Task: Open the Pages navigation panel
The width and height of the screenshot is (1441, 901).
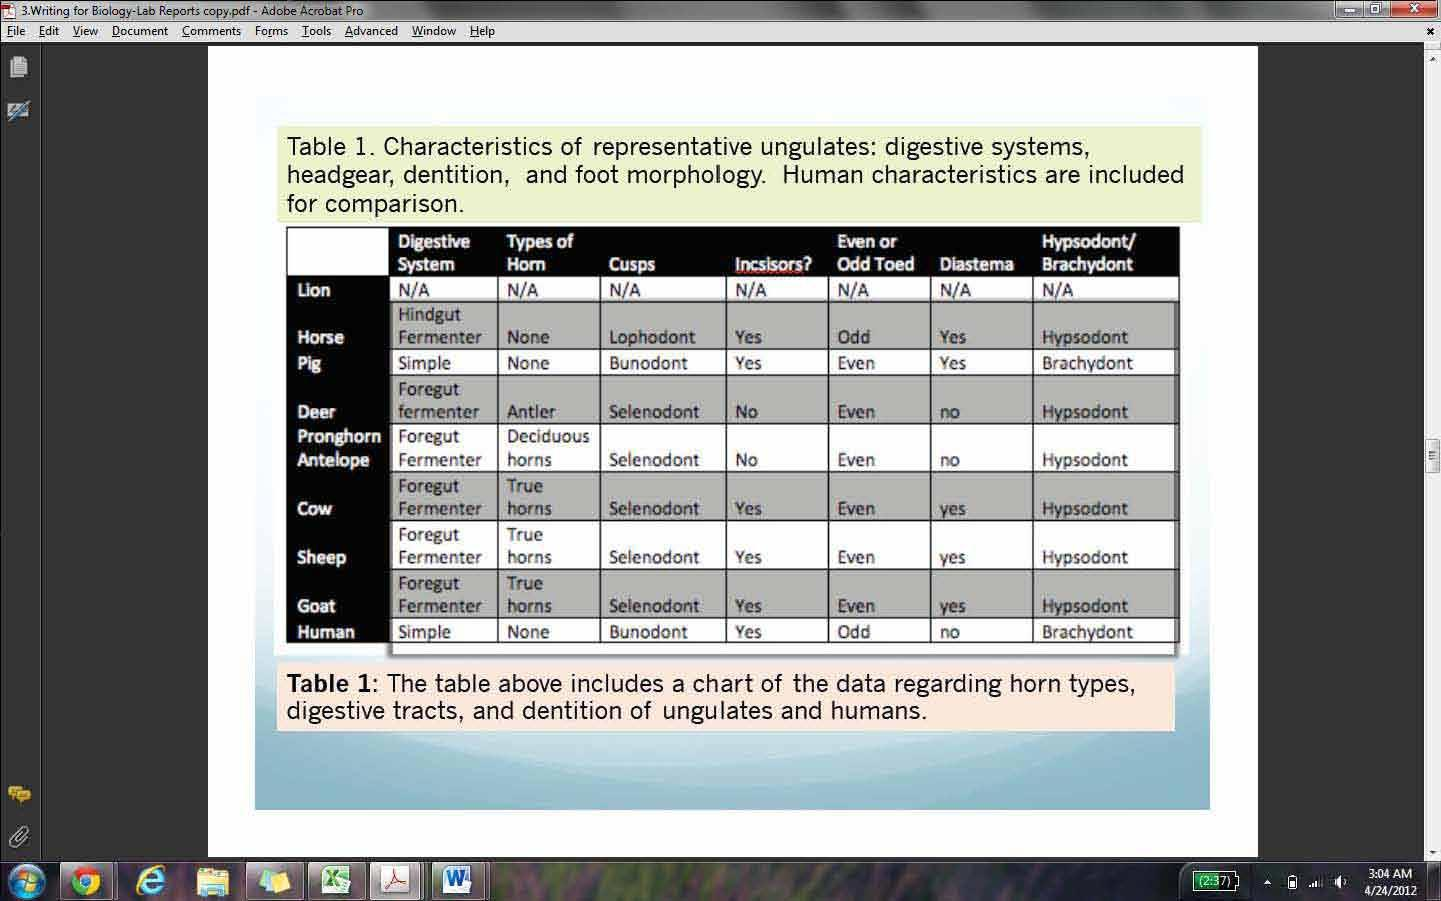Action: [18, 66]
